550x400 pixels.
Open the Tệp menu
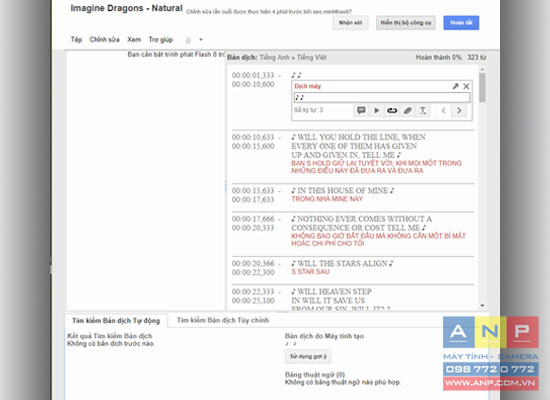(x=76, y=39)
